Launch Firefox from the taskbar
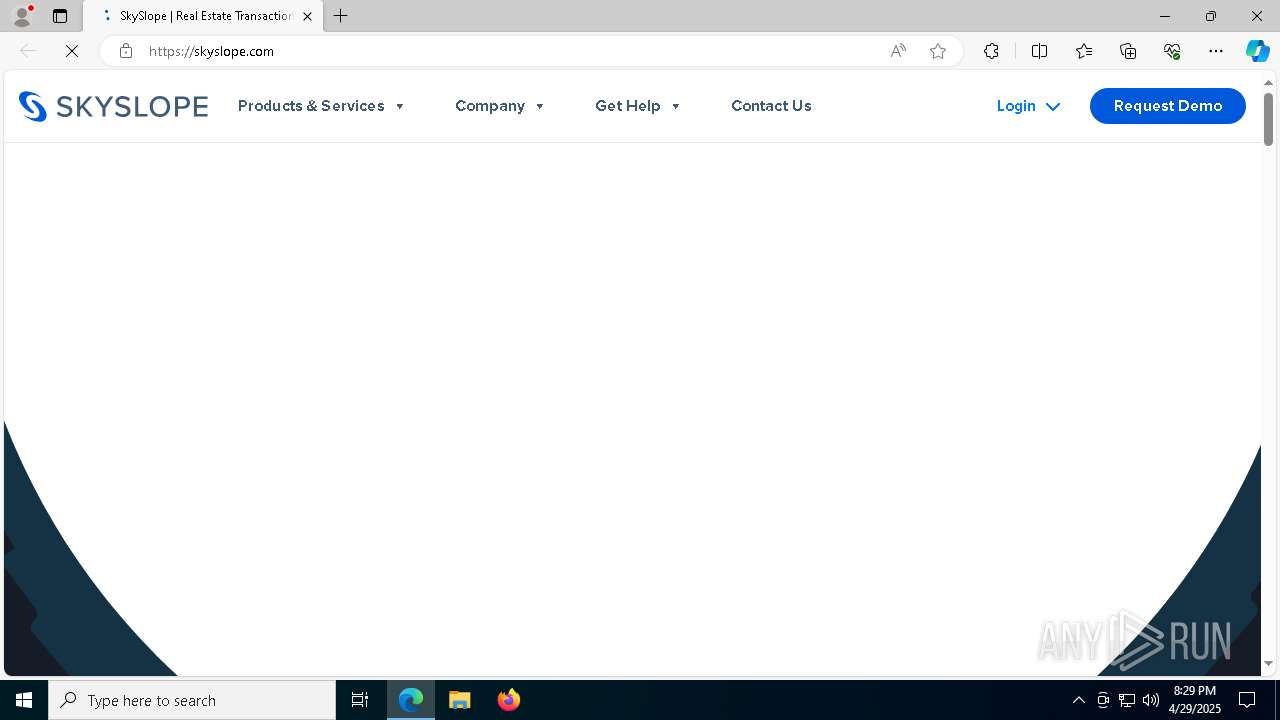 509,700
